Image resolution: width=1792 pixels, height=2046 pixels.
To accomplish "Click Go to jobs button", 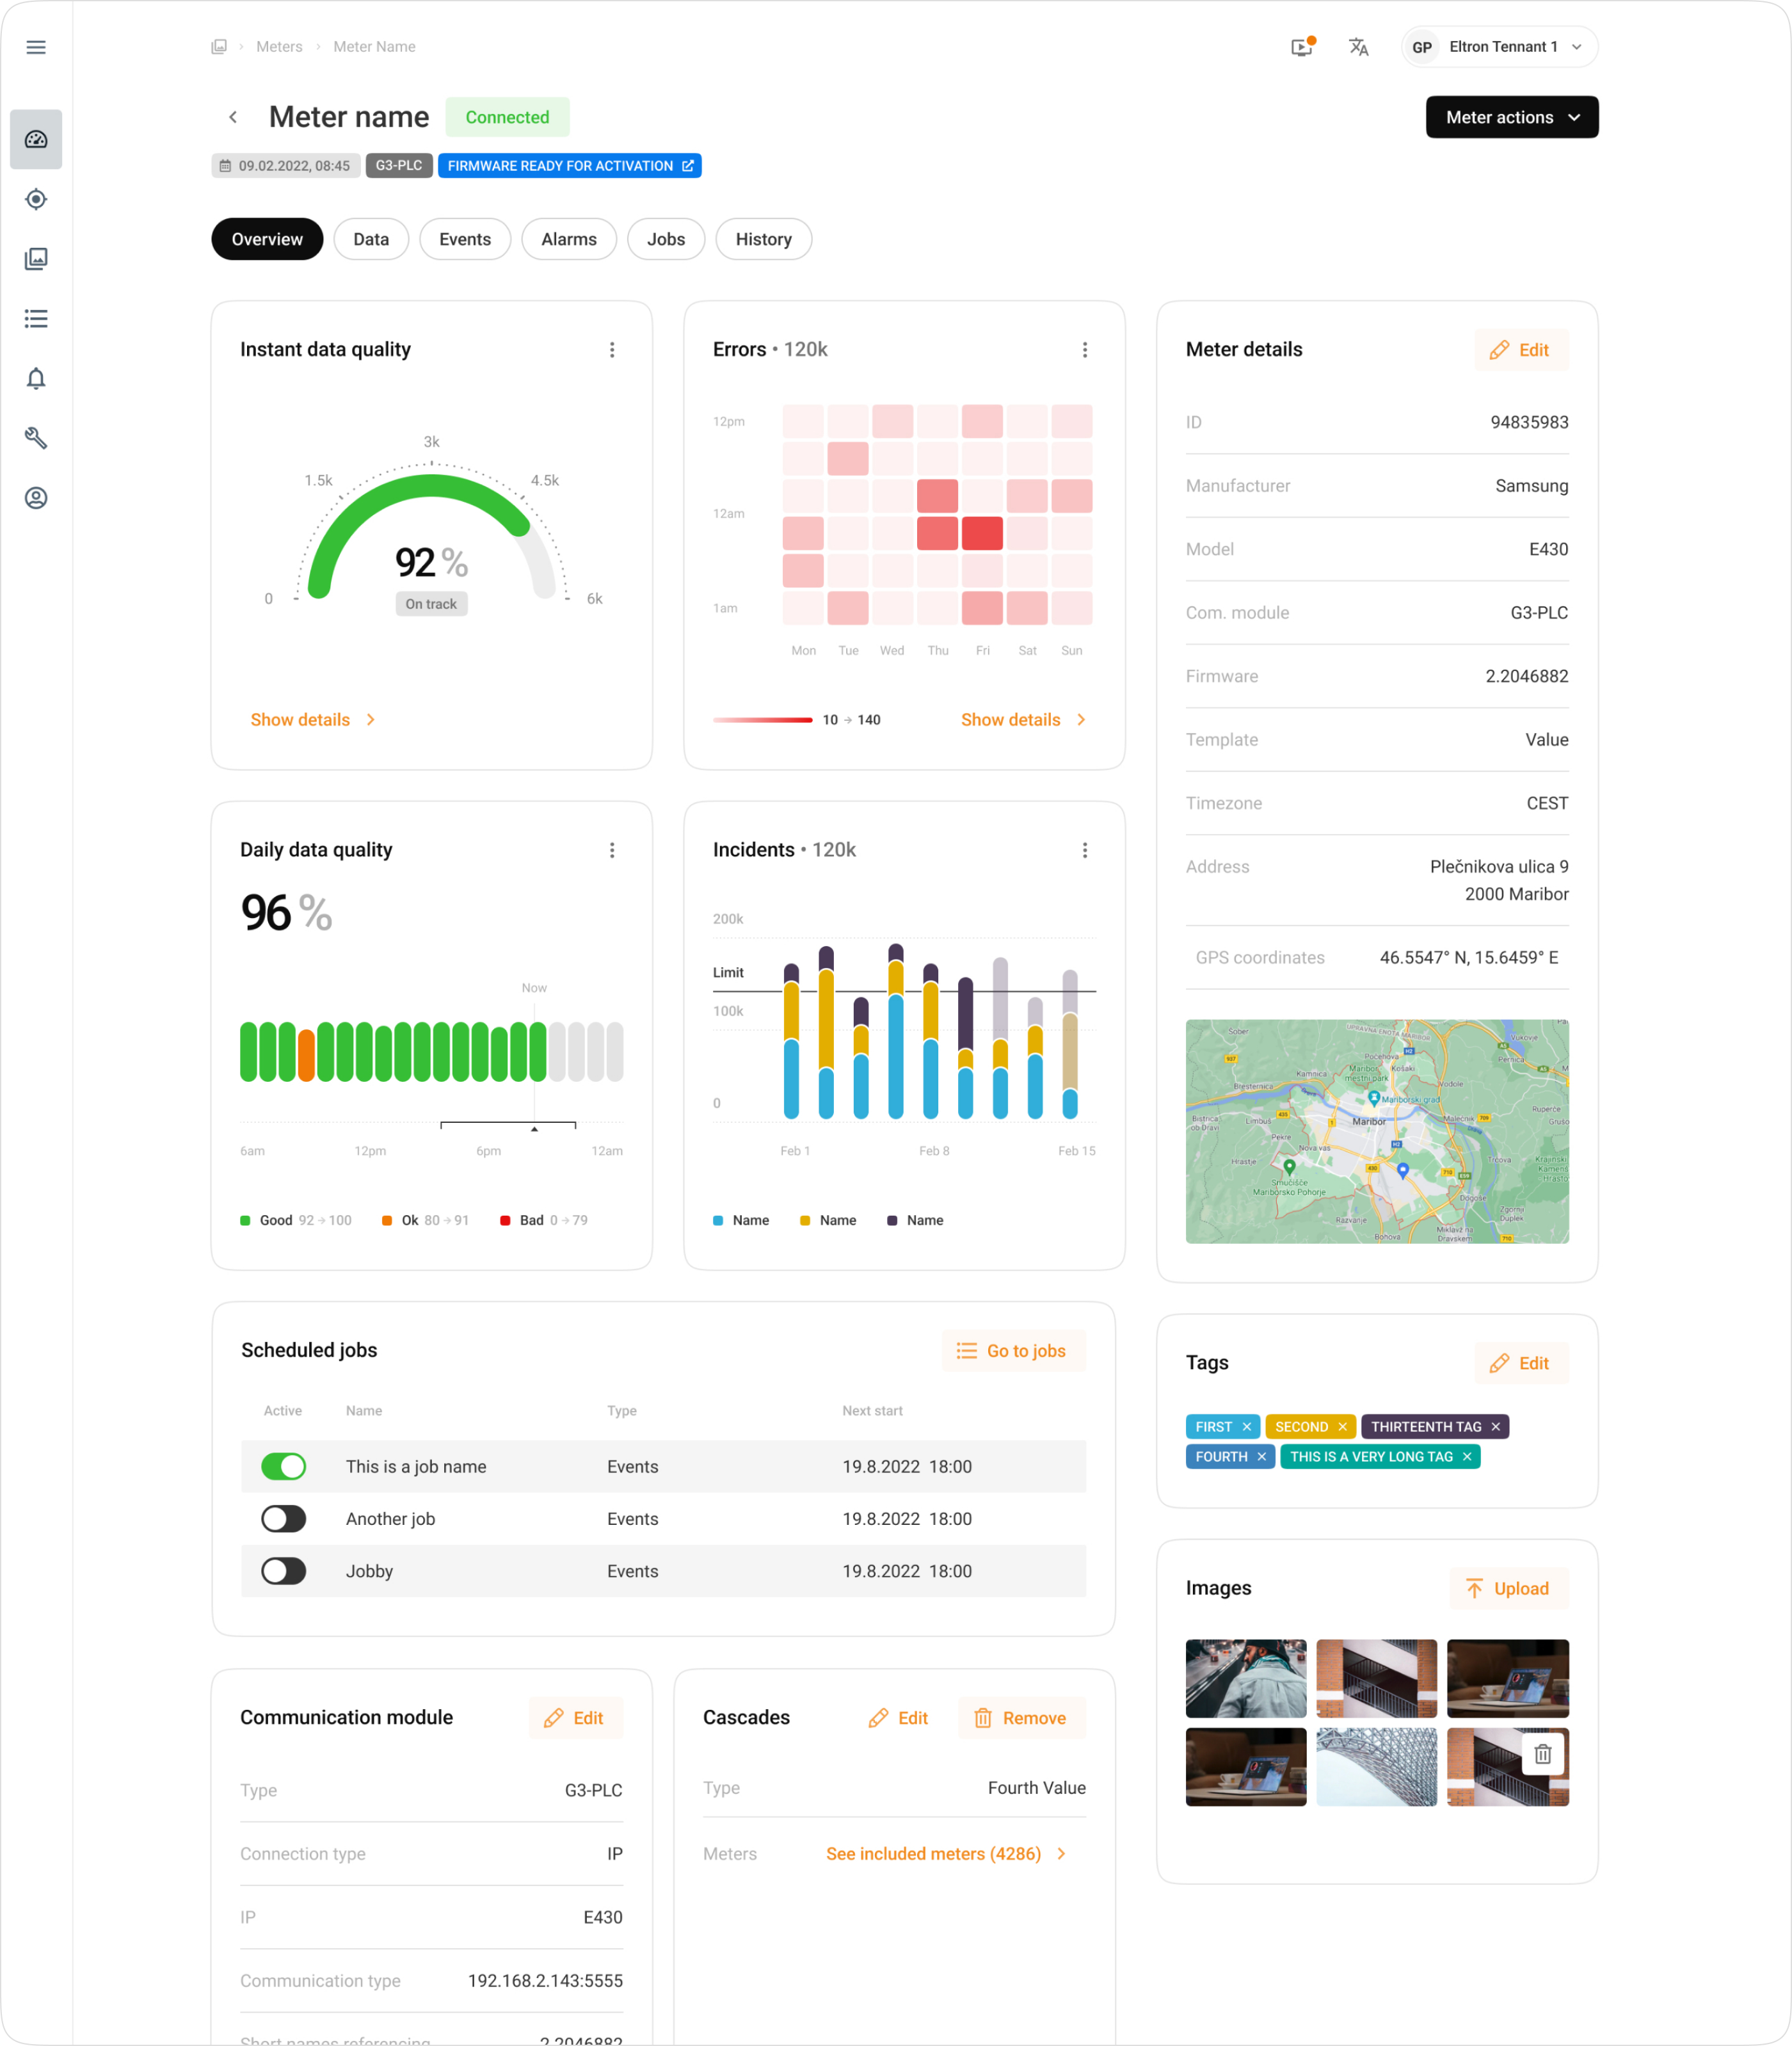I will [x=1013, y=1351].
